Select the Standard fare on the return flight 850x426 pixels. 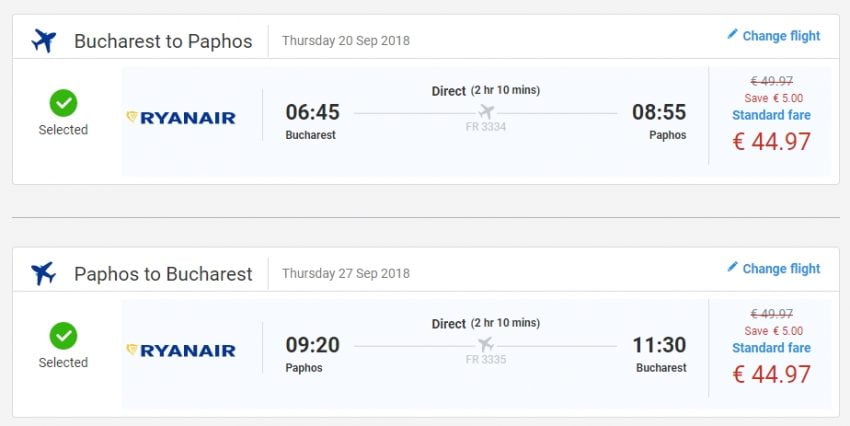(x=771, y=348)
